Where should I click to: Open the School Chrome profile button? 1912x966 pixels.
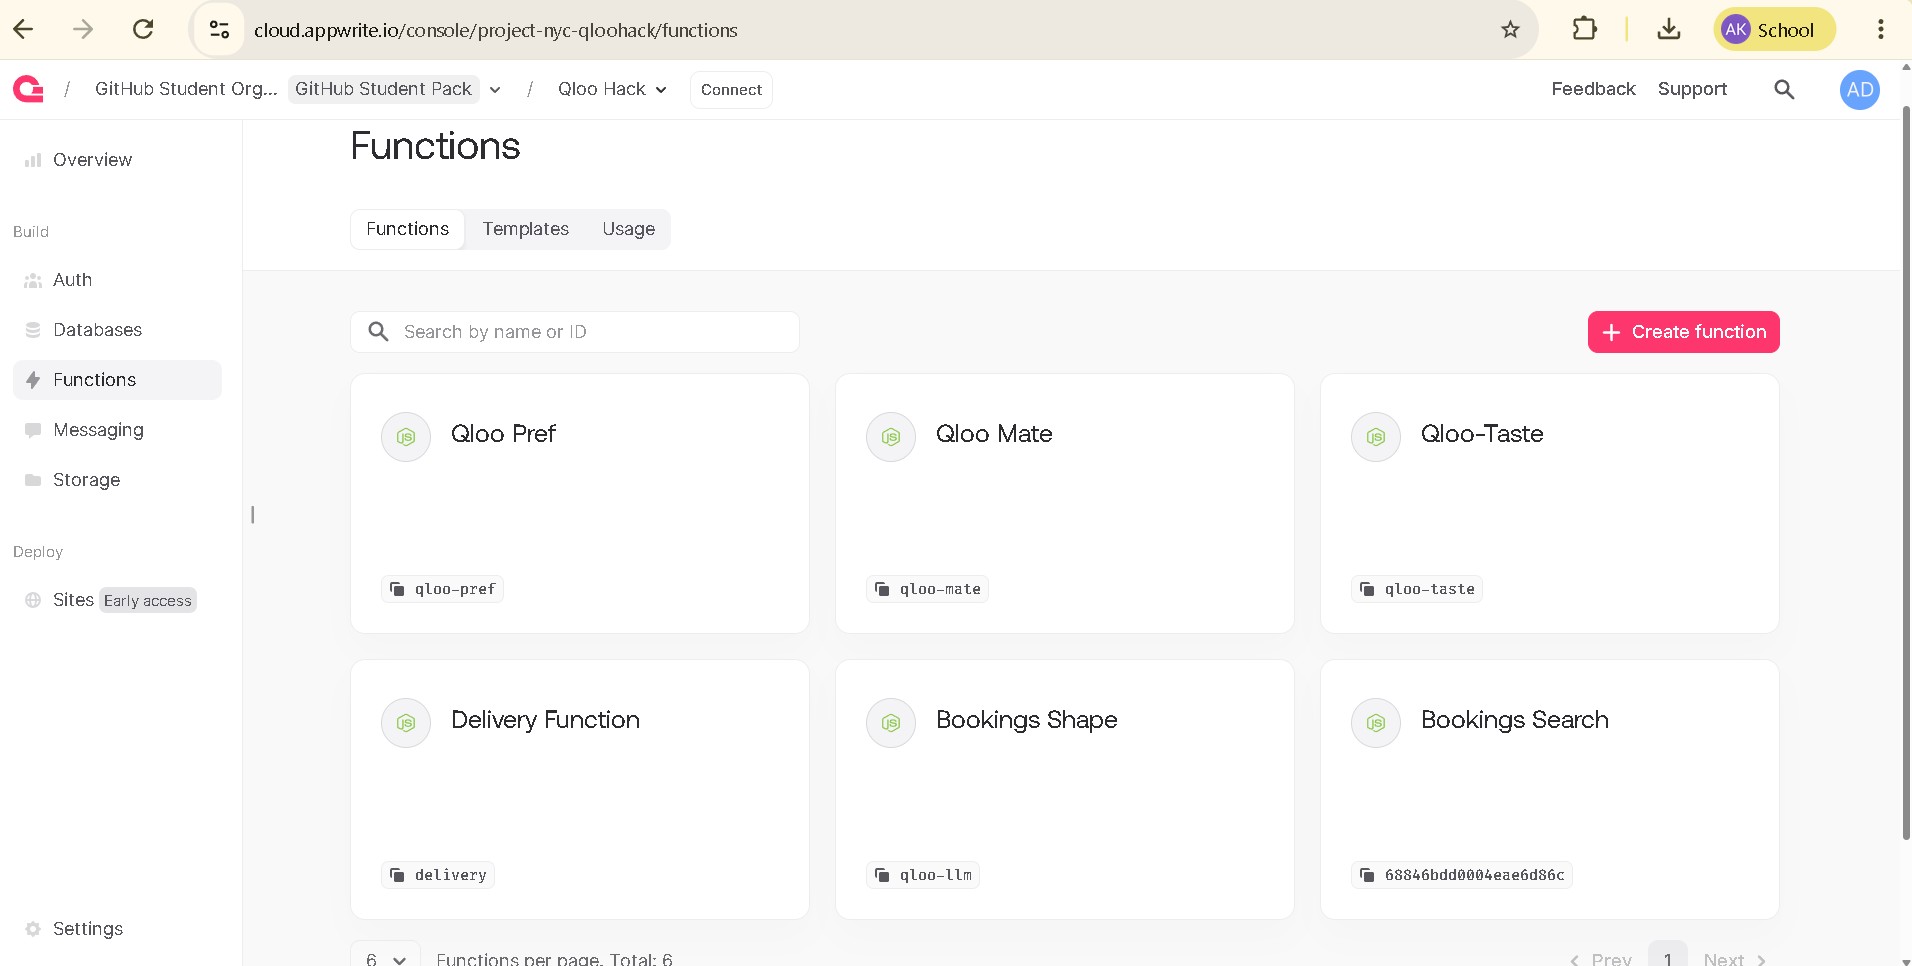coord(1774,30)
